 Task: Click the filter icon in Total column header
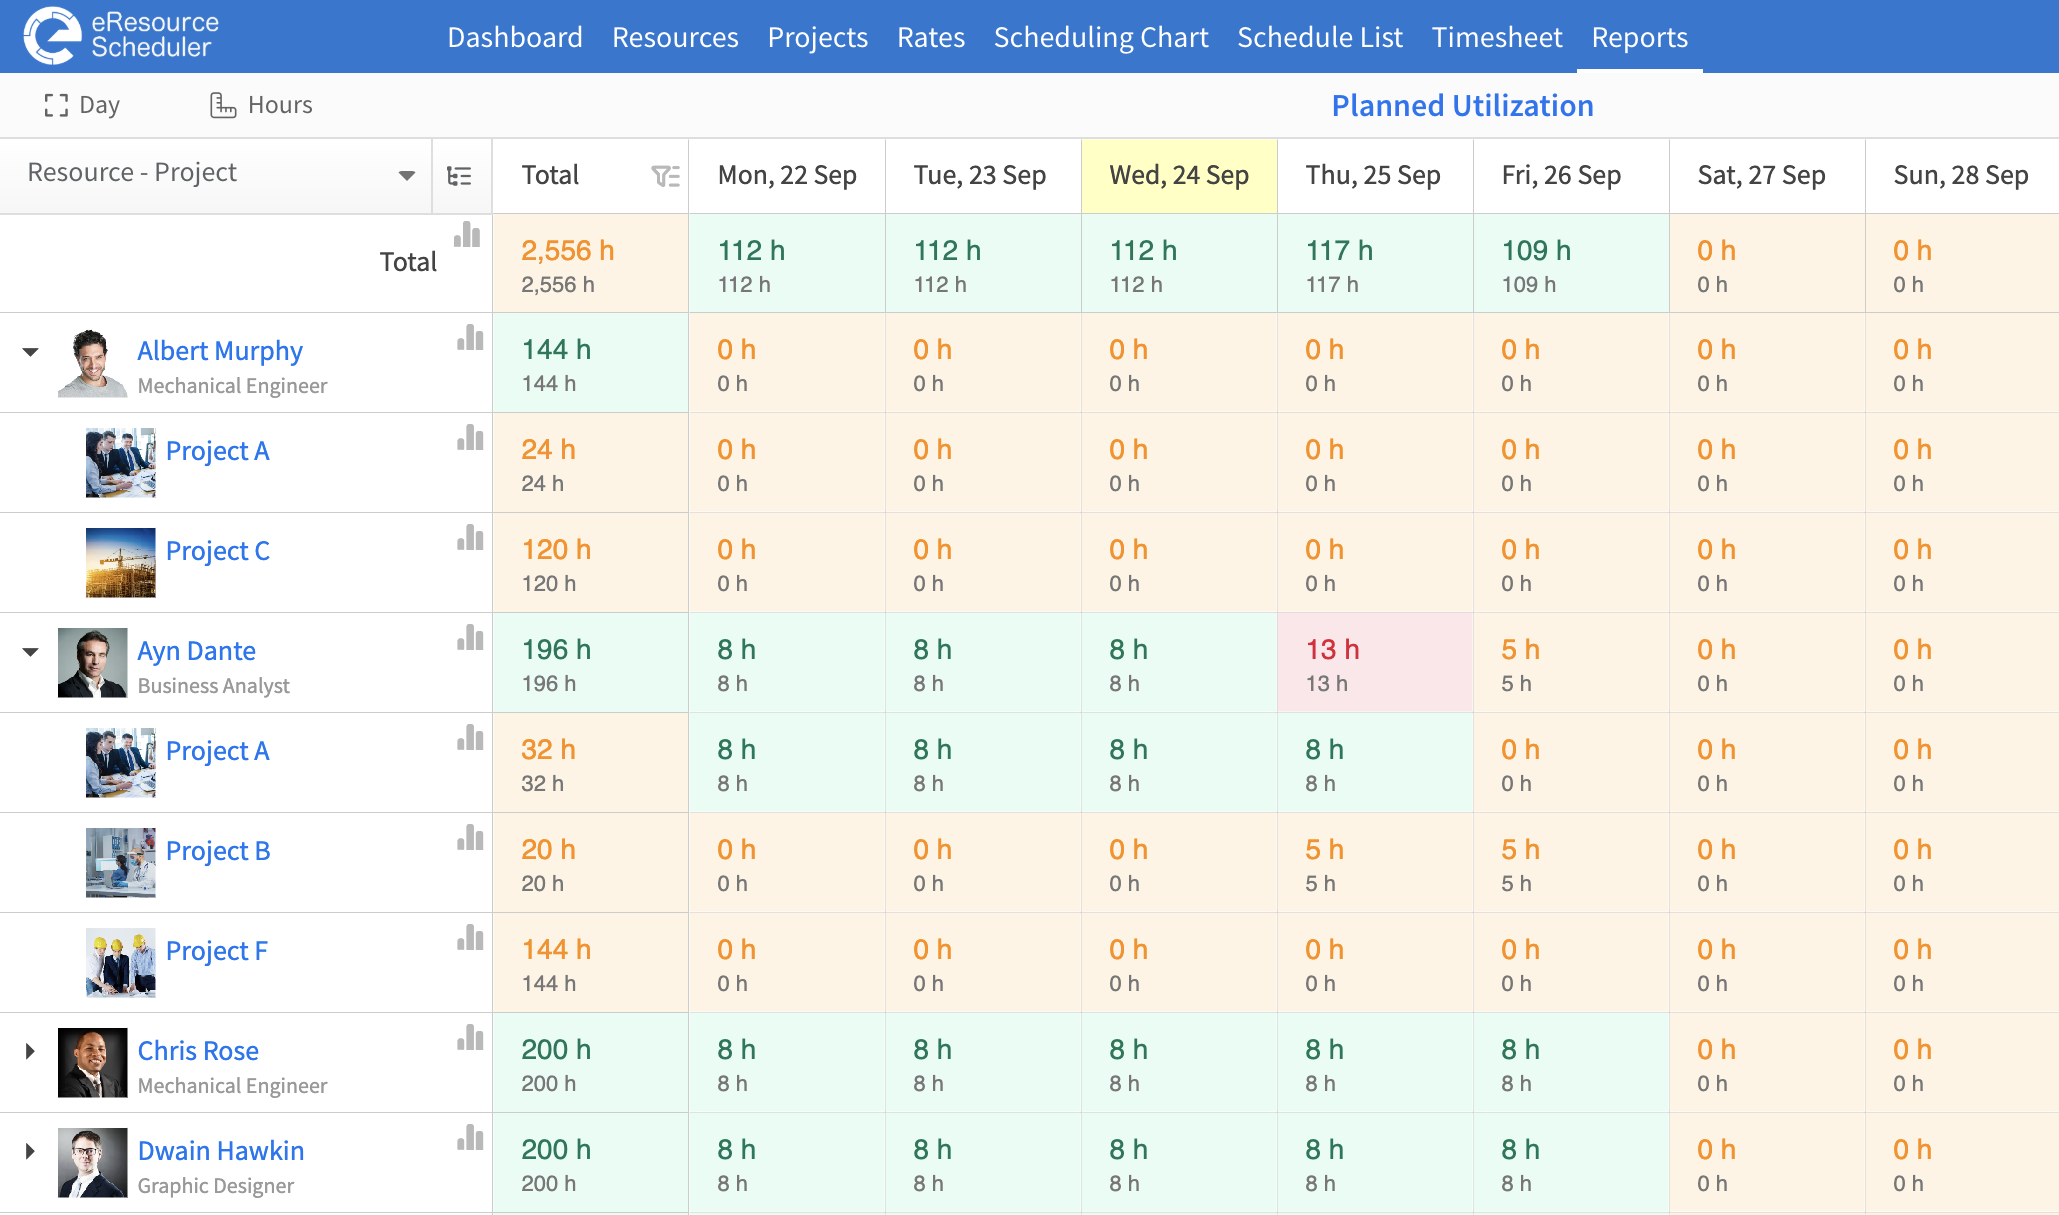[x=665, y=176]
